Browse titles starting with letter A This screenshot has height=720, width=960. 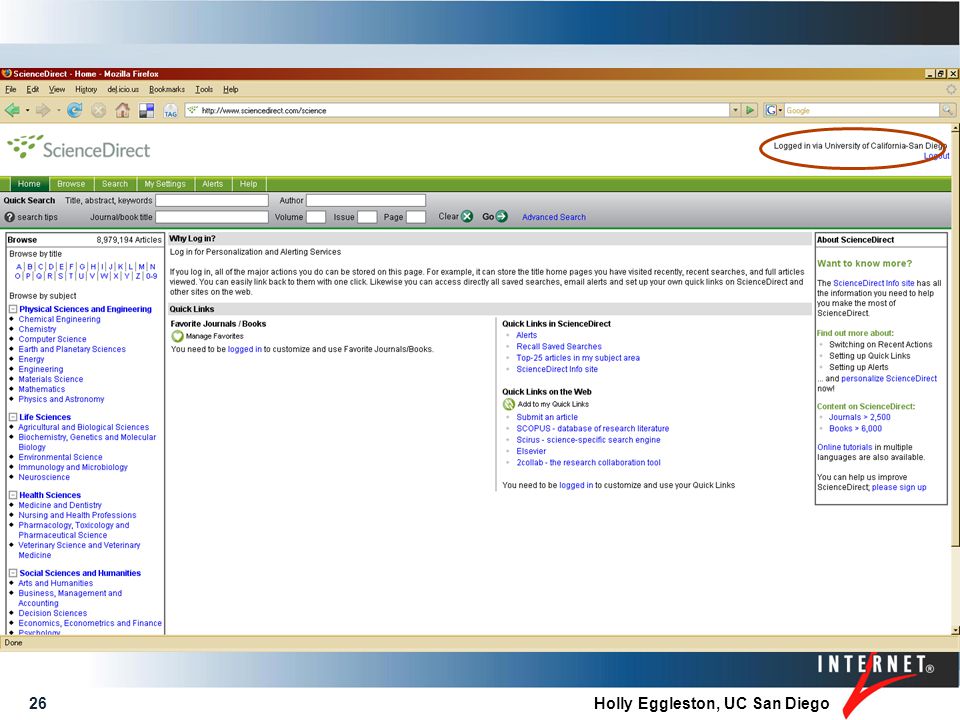tap(19, 267)
